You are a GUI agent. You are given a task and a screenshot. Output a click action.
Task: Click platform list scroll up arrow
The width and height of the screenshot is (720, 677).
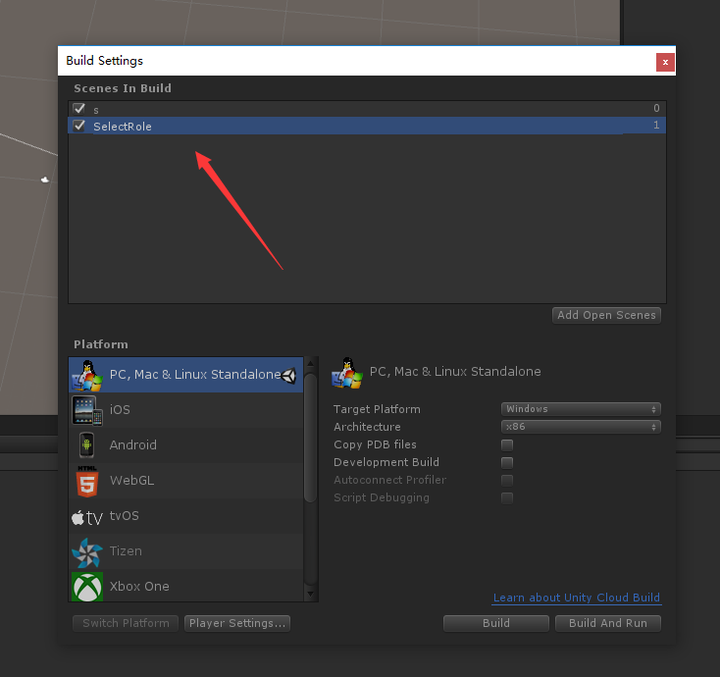click(310, 363)
